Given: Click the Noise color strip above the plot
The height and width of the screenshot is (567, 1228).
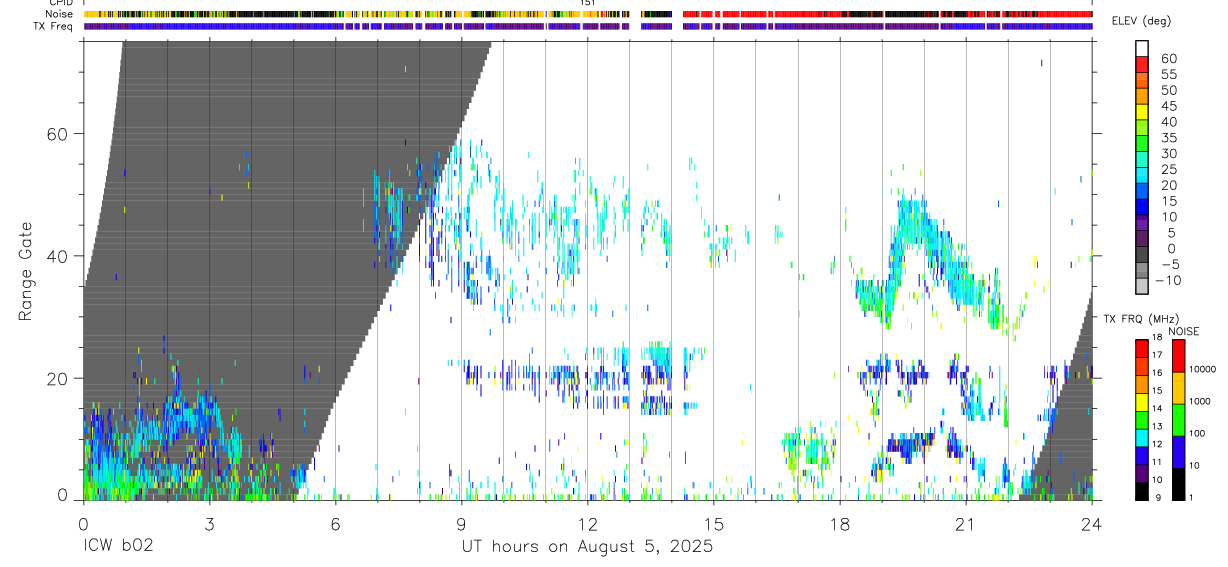Looking at the screenshot, I should tap(587, 14).
